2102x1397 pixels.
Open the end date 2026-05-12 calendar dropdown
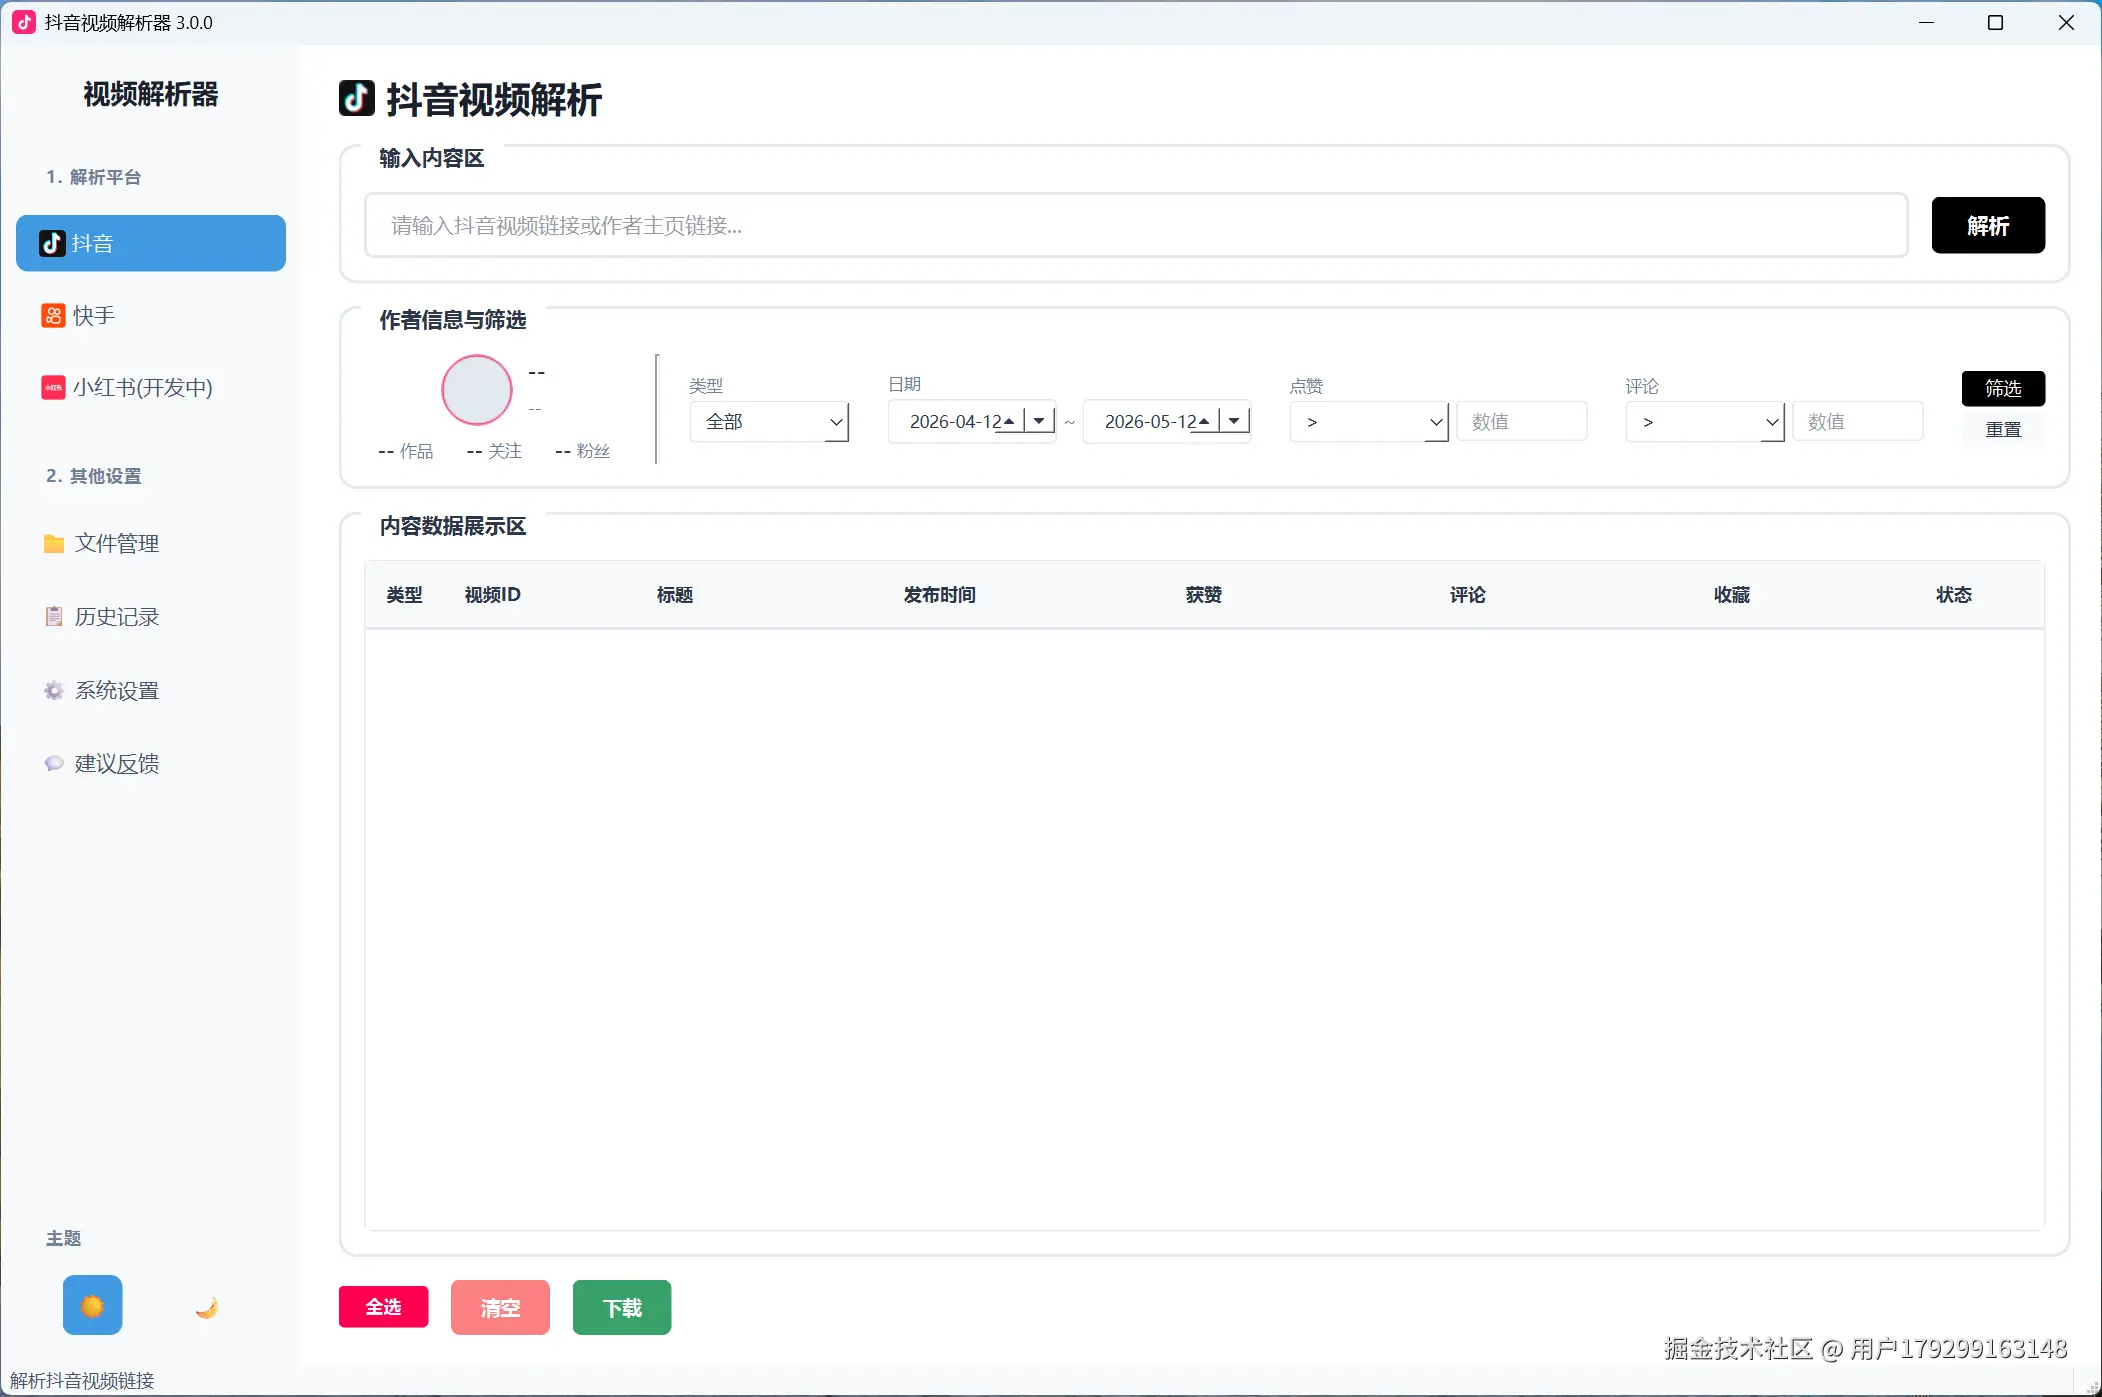tap(1235, 421)
